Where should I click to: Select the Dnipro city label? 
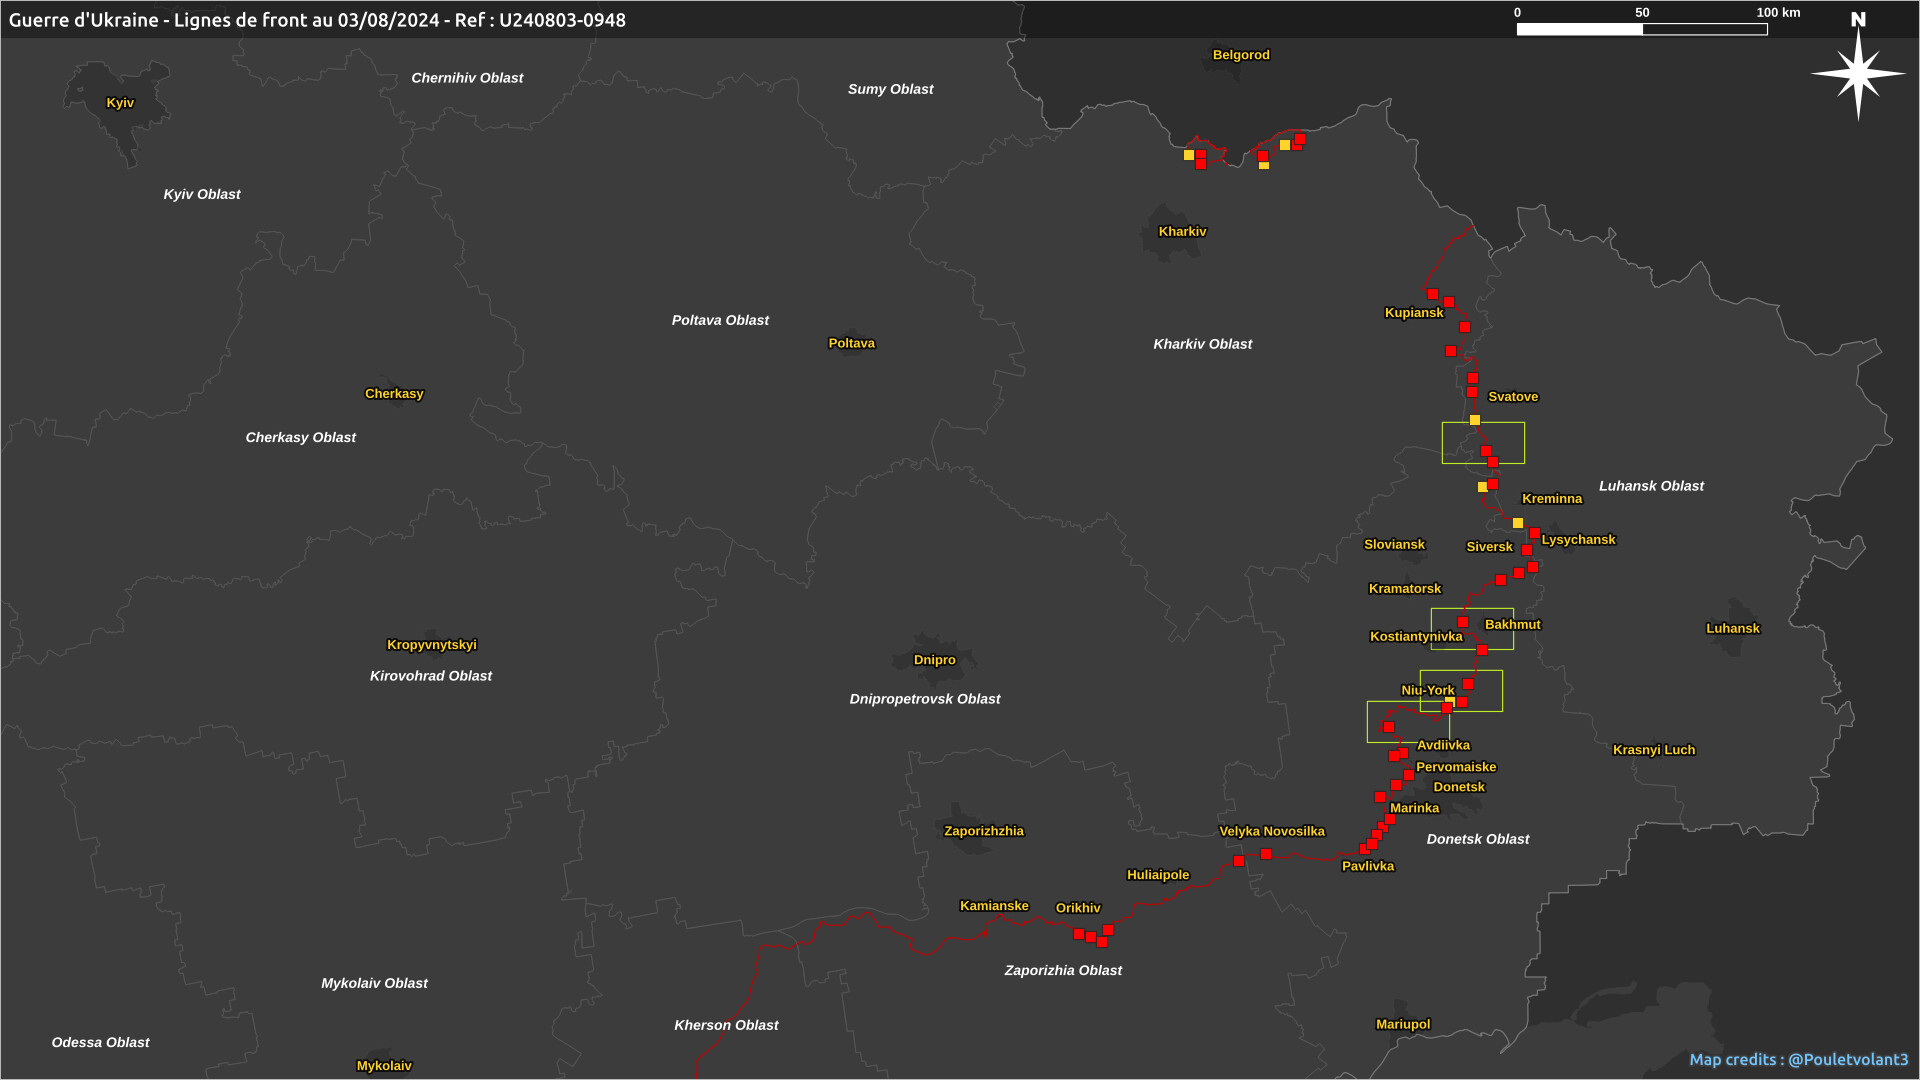click(934, 660)
